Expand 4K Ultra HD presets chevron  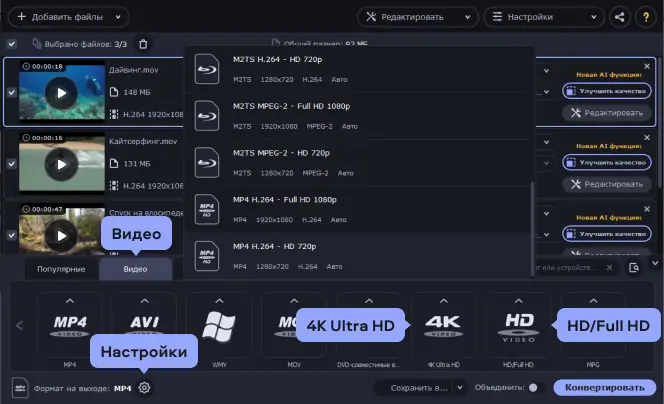click(443, 301)
